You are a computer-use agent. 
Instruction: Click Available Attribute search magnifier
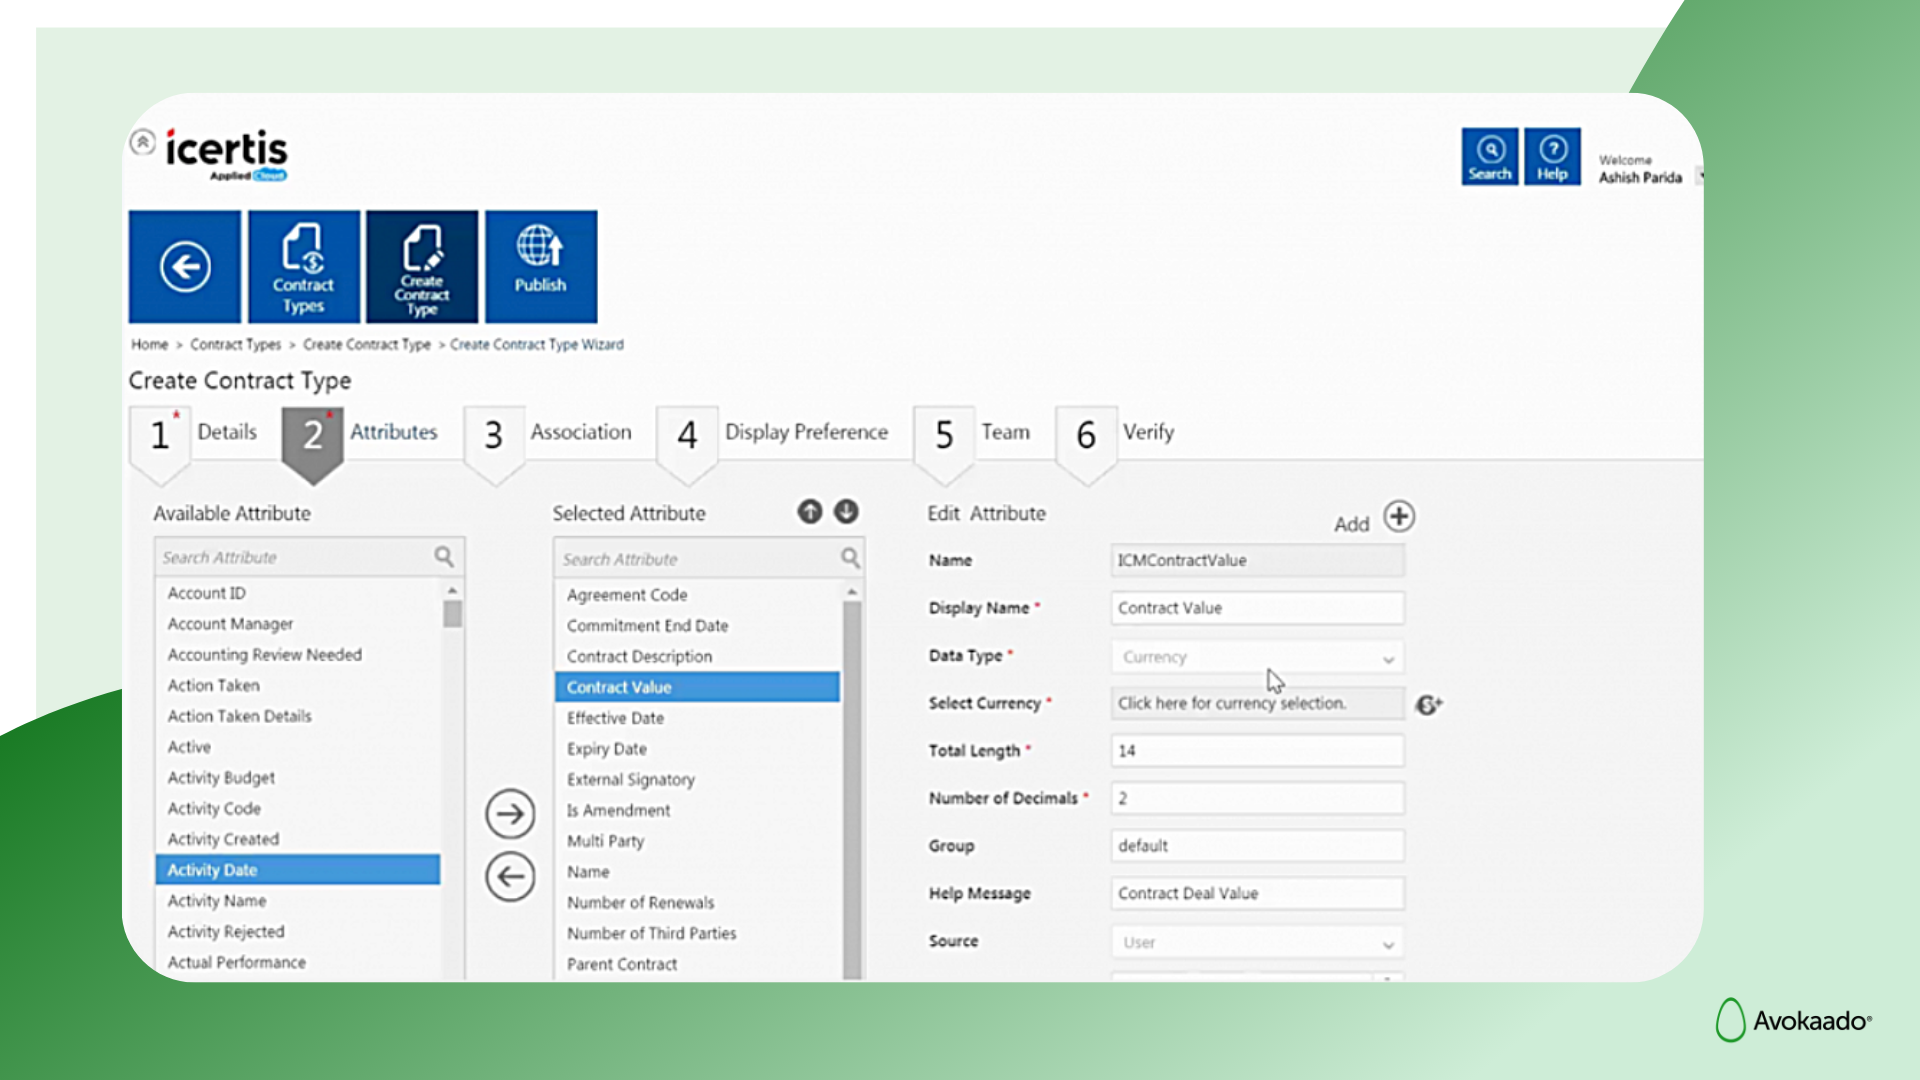[x=444, y=557]
